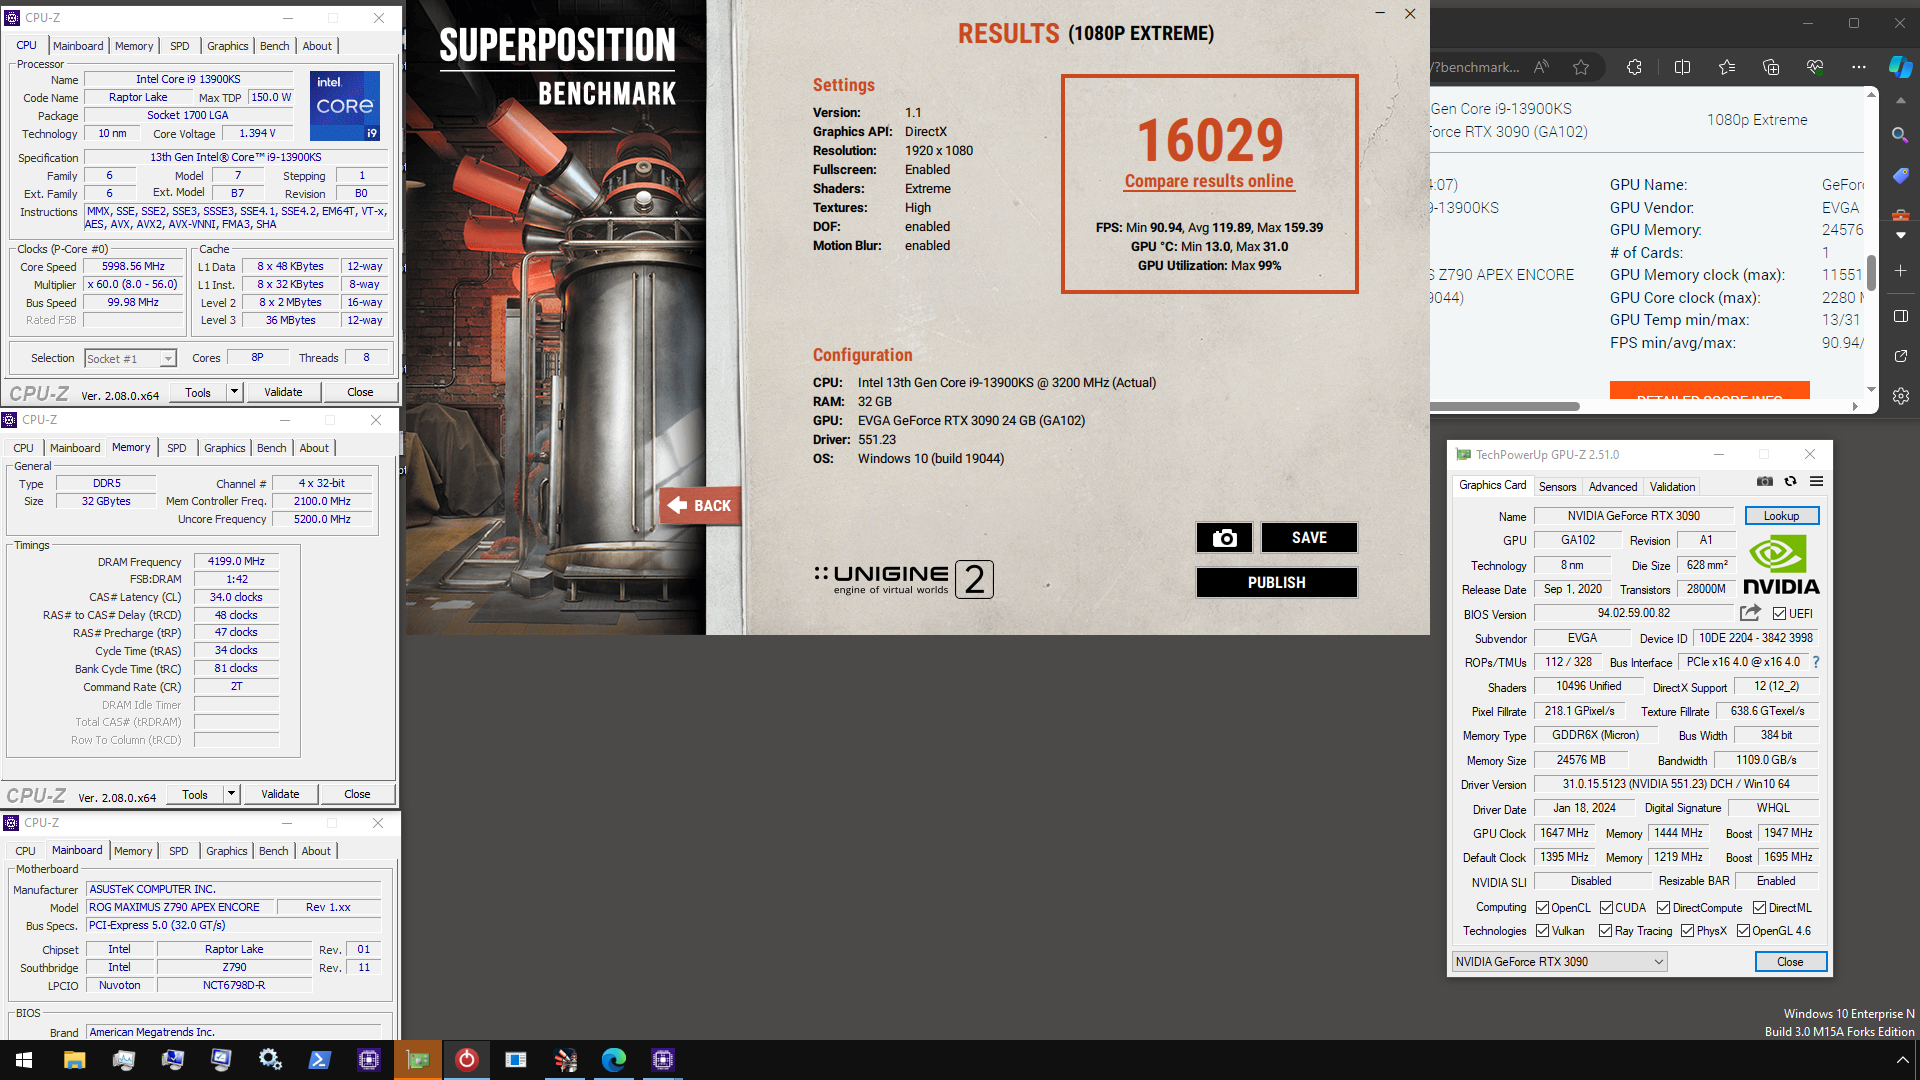Open the SPD tab in top CPU-Z window

[179, 46]
